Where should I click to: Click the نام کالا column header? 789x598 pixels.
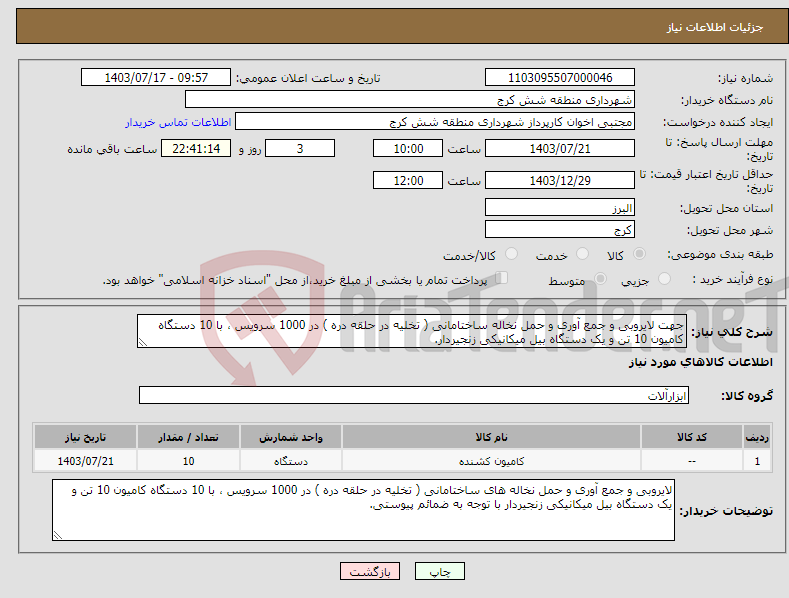pos(491,437)
